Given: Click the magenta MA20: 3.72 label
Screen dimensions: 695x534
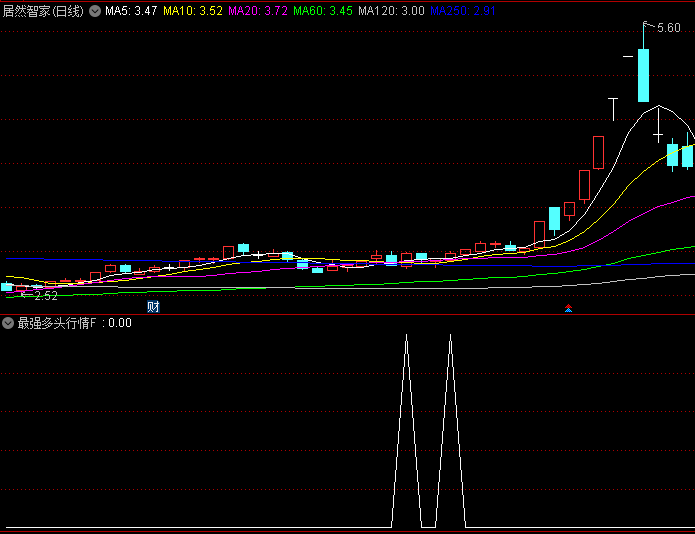Looking at the screenshot, I should tap(258, 11).
